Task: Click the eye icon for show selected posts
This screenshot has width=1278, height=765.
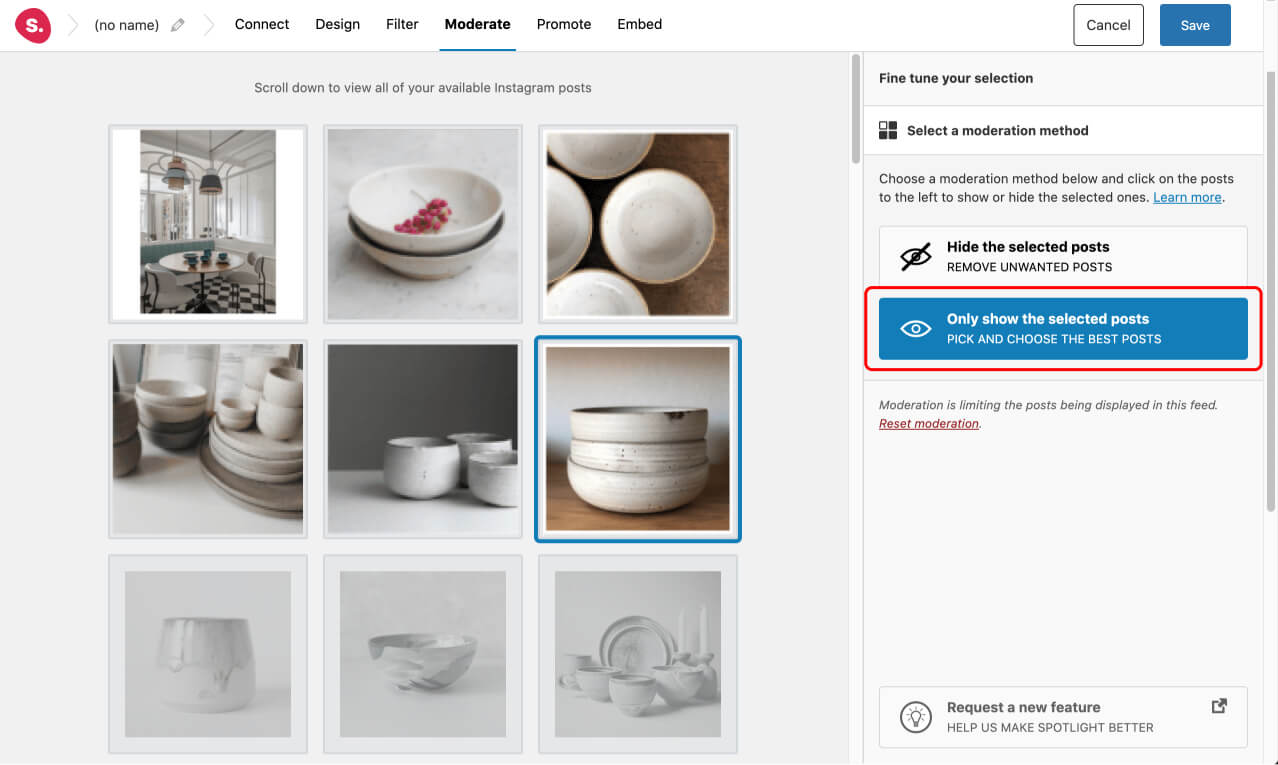Action: [915, 329]
